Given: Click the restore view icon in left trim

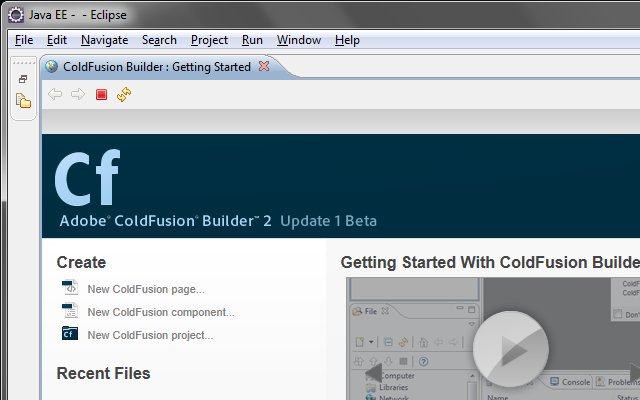Looking at the screenshot, I should pyautogui.click(x=23, y=79).
